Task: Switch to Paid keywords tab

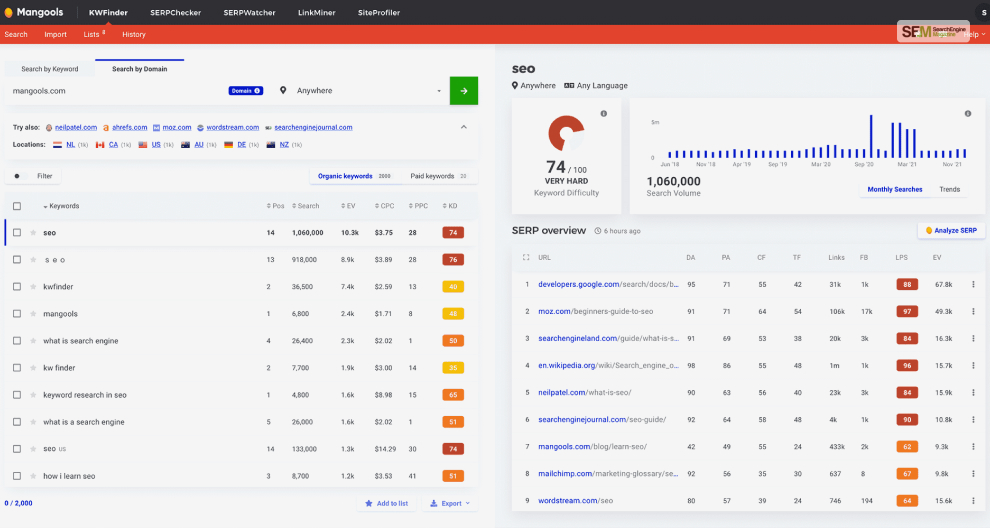Action: [439, 176]
